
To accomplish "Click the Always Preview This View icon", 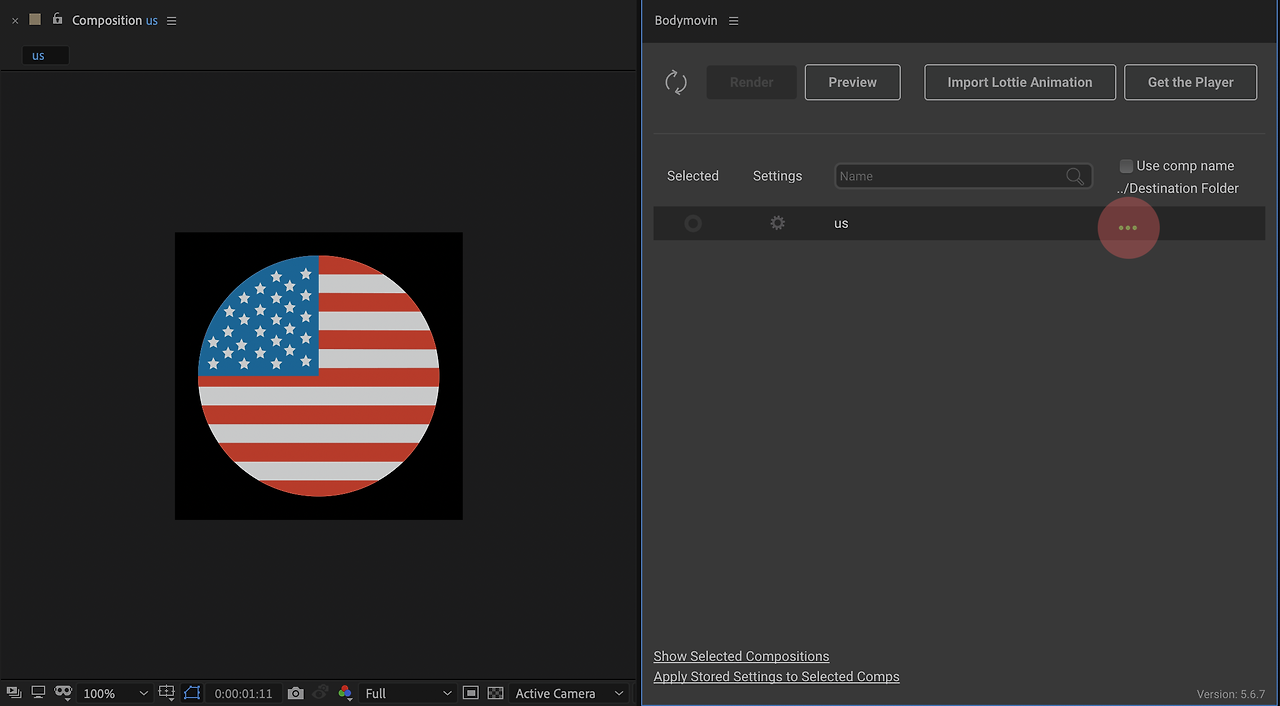I will tap(14, 693).
